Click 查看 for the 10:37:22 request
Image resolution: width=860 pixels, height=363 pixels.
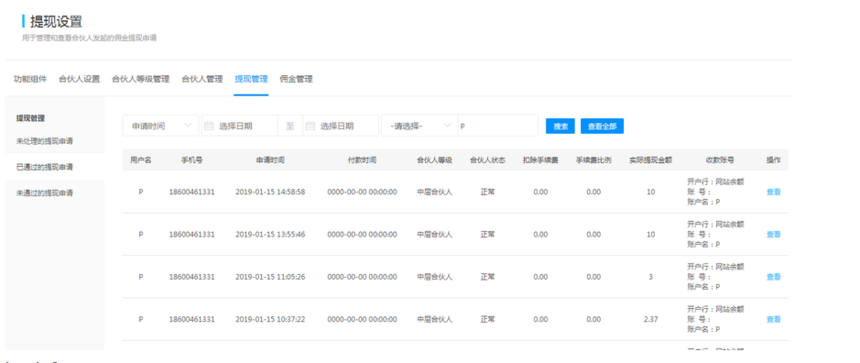773,319
